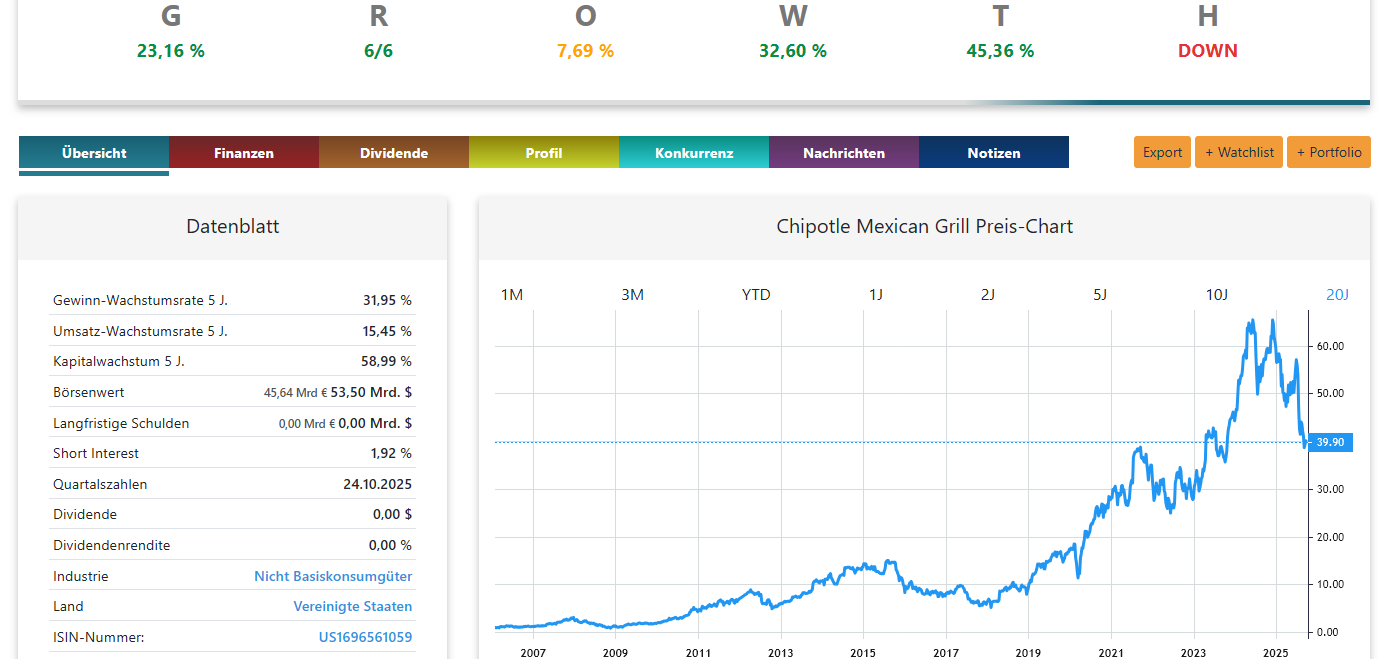This screenshot has width=1387, height=659.
Task: Select the Profil tab
Action: pyautogui.click(x=544, y=153)
